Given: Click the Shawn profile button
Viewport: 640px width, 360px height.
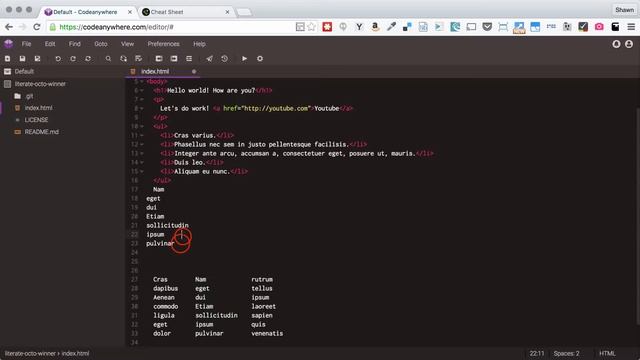Looking at the screenshot, I should point(624,9).
